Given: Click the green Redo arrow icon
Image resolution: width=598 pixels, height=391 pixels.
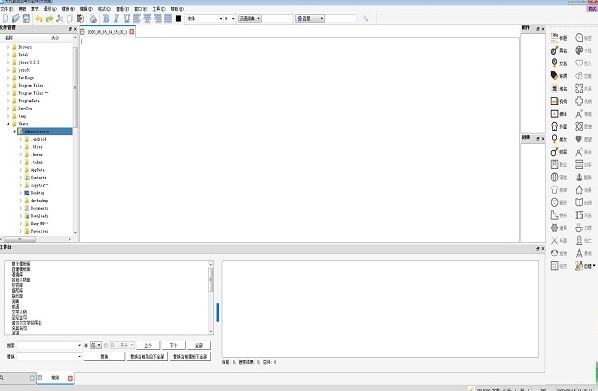Looking at the screenshot, I should coord(49,18).
